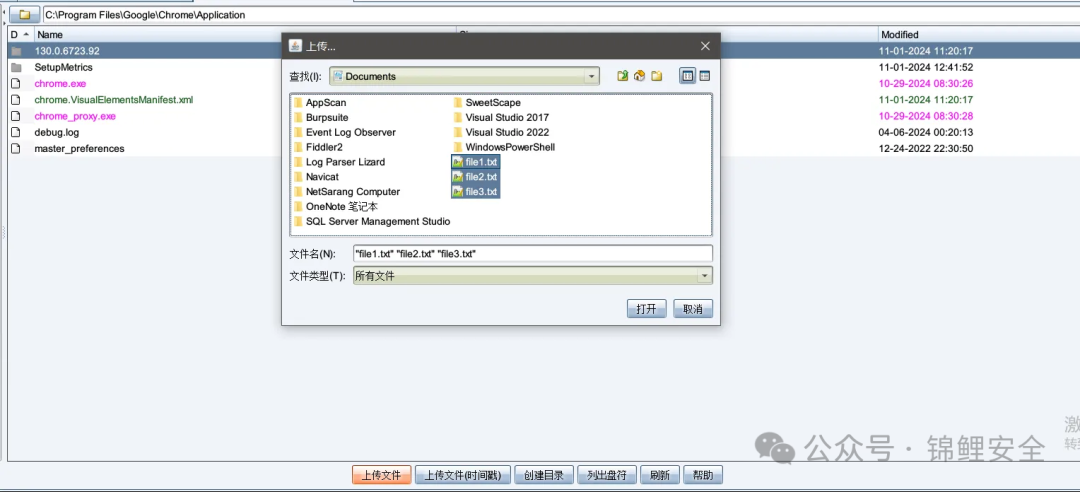Close the 上传 dialog
Screen dimensions: 1080x492
705,46
